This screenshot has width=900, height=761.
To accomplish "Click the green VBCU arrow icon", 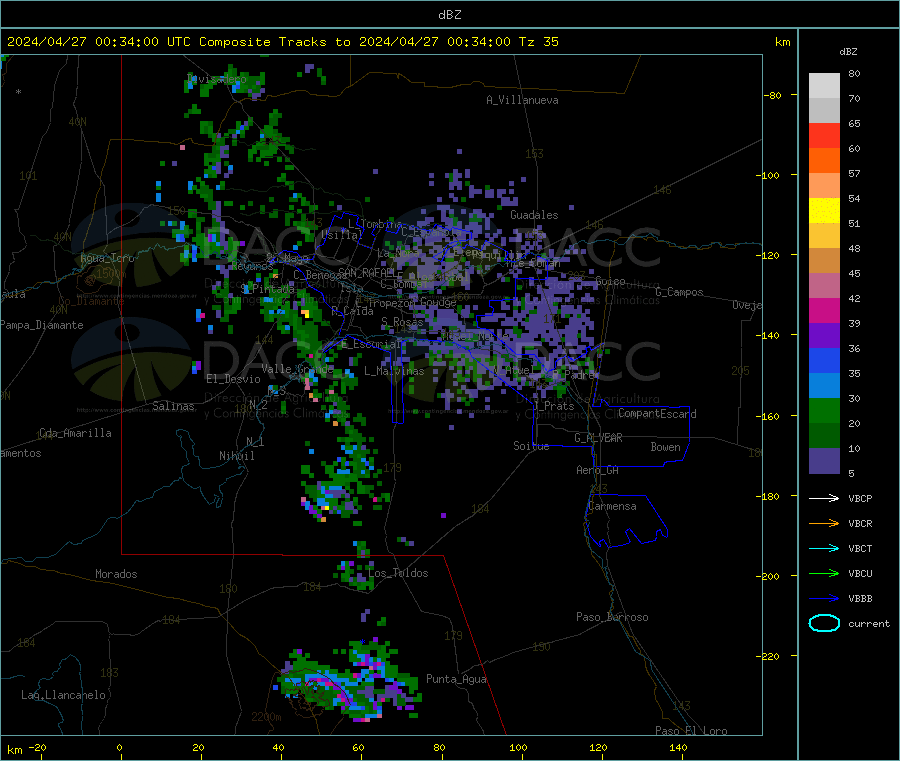I will [824, 573].
